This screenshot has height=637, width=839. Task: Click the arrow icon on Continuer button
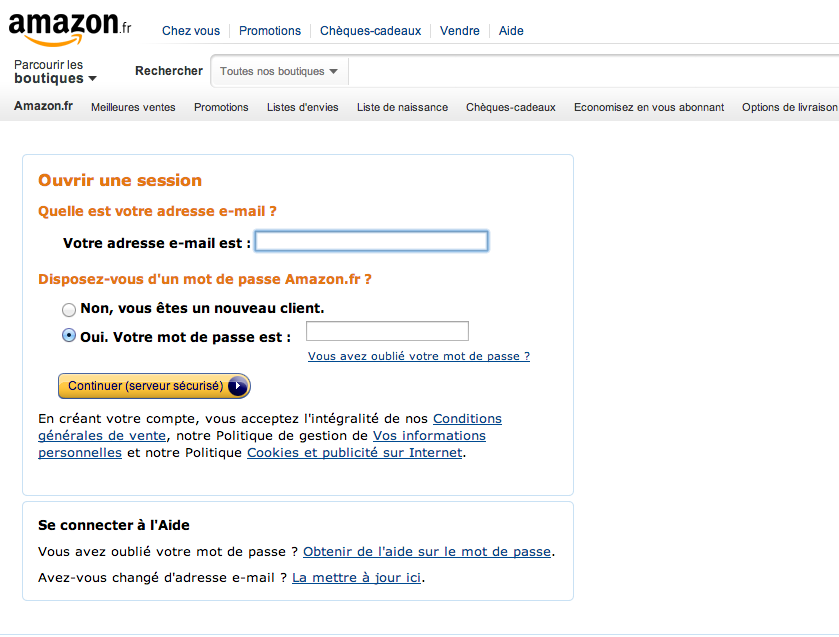click(x=237, y=386)
